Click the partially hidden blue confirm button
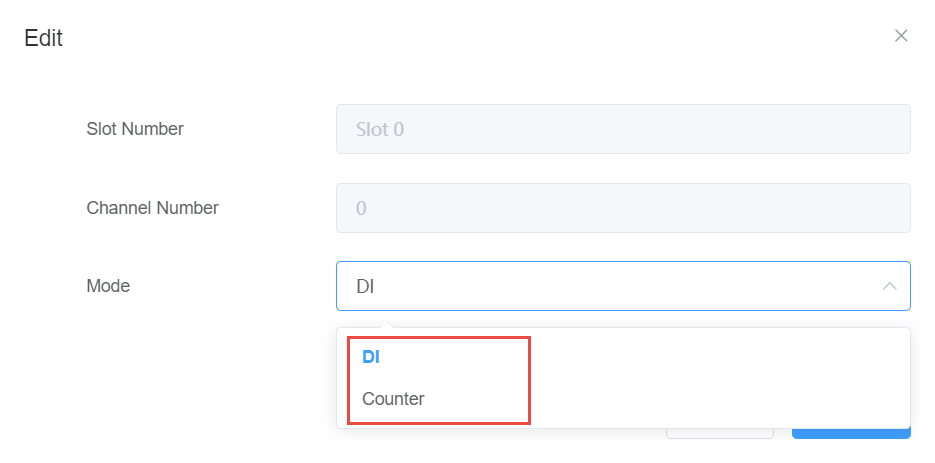 [851, 434]
